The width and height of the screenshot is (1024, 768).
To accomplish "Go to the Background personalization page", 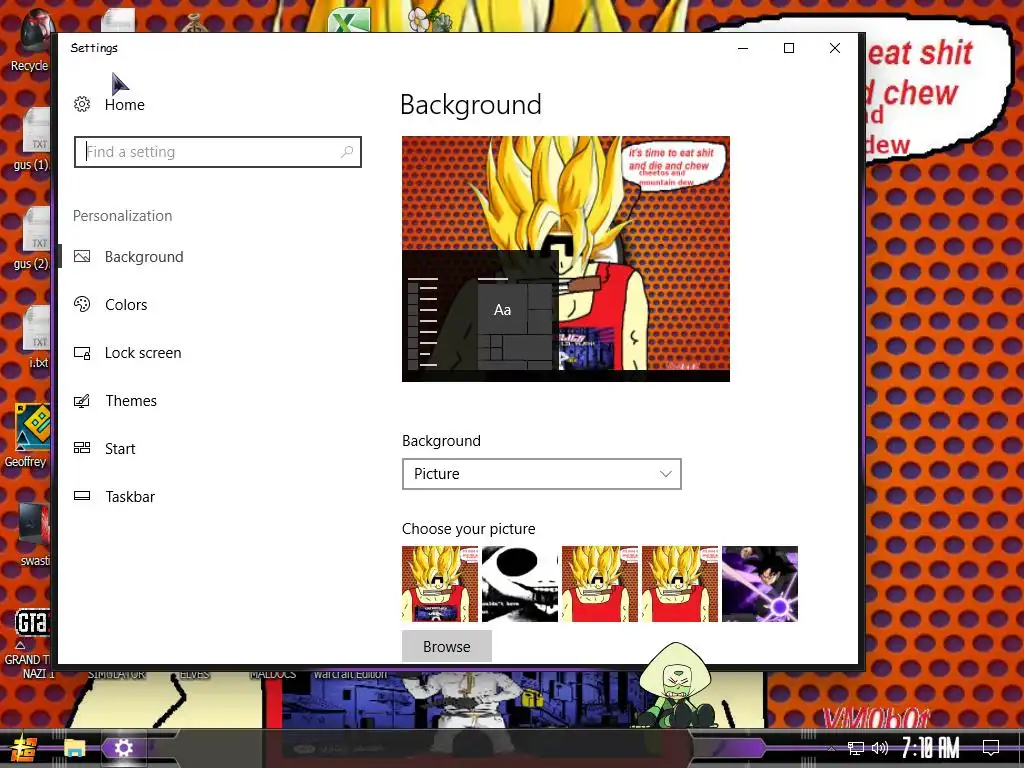I will [x=144, y=257].
